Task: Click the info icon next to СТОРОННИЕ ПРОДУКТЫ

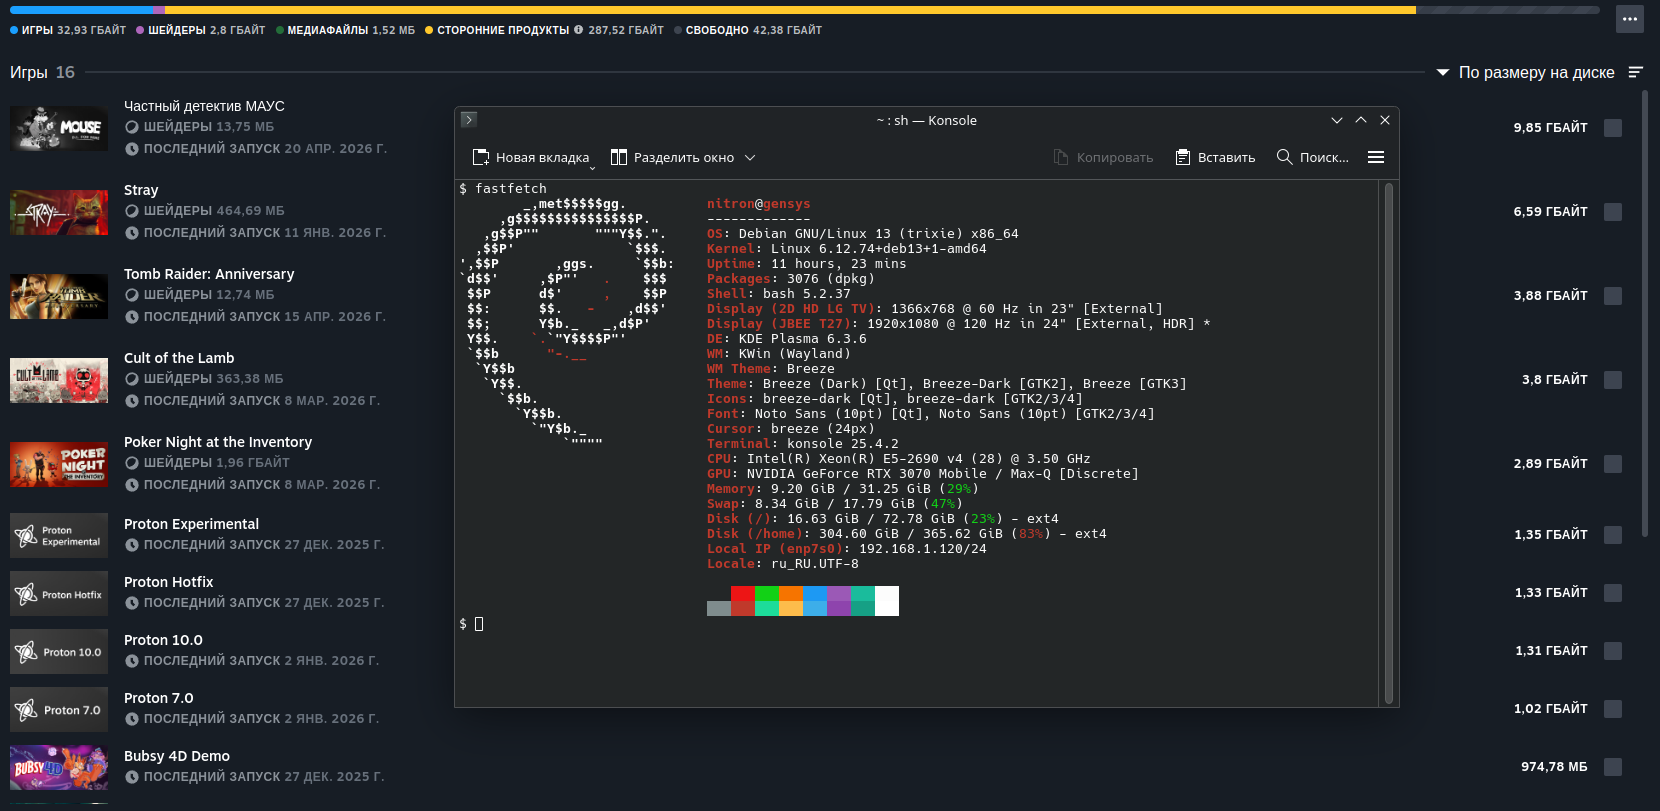Action: [x=578, y=30]
